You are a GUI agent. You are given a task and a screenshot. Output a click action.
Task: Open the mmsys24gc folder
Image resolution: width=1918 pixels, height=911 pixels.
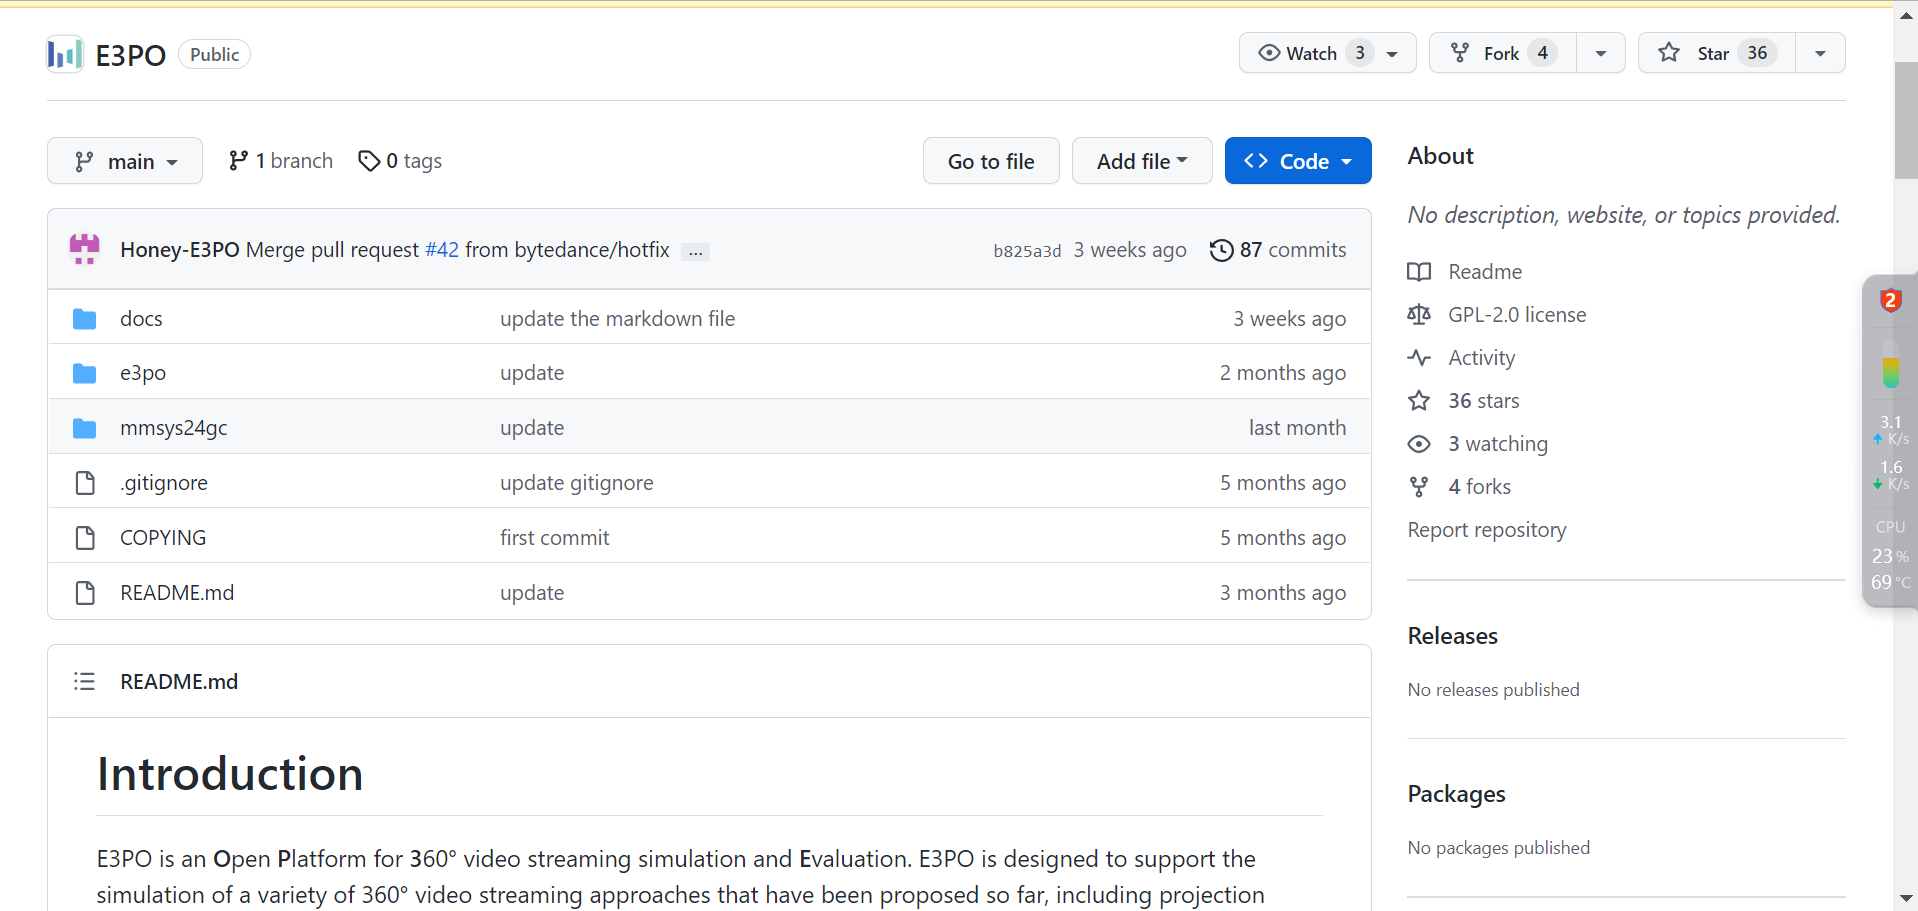coord(174,428)
